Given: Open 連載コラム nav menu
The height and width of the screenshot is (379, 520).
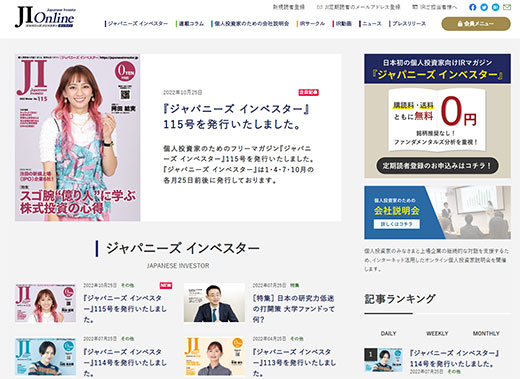Looking at the screenshot, I should [190, 24].
